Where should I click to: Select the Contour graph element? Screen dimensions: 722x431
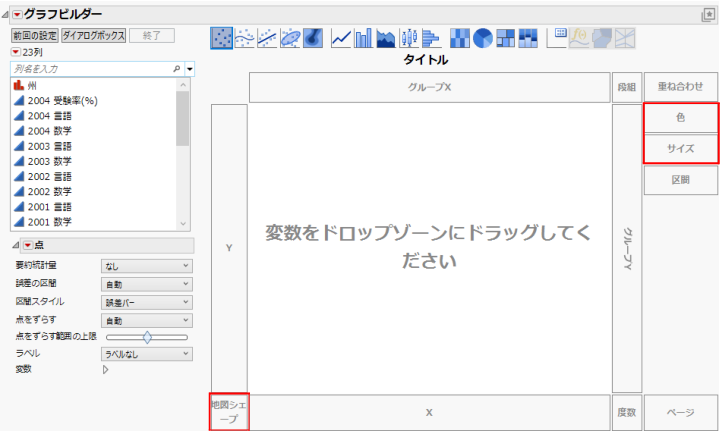[x=313, y=38]
